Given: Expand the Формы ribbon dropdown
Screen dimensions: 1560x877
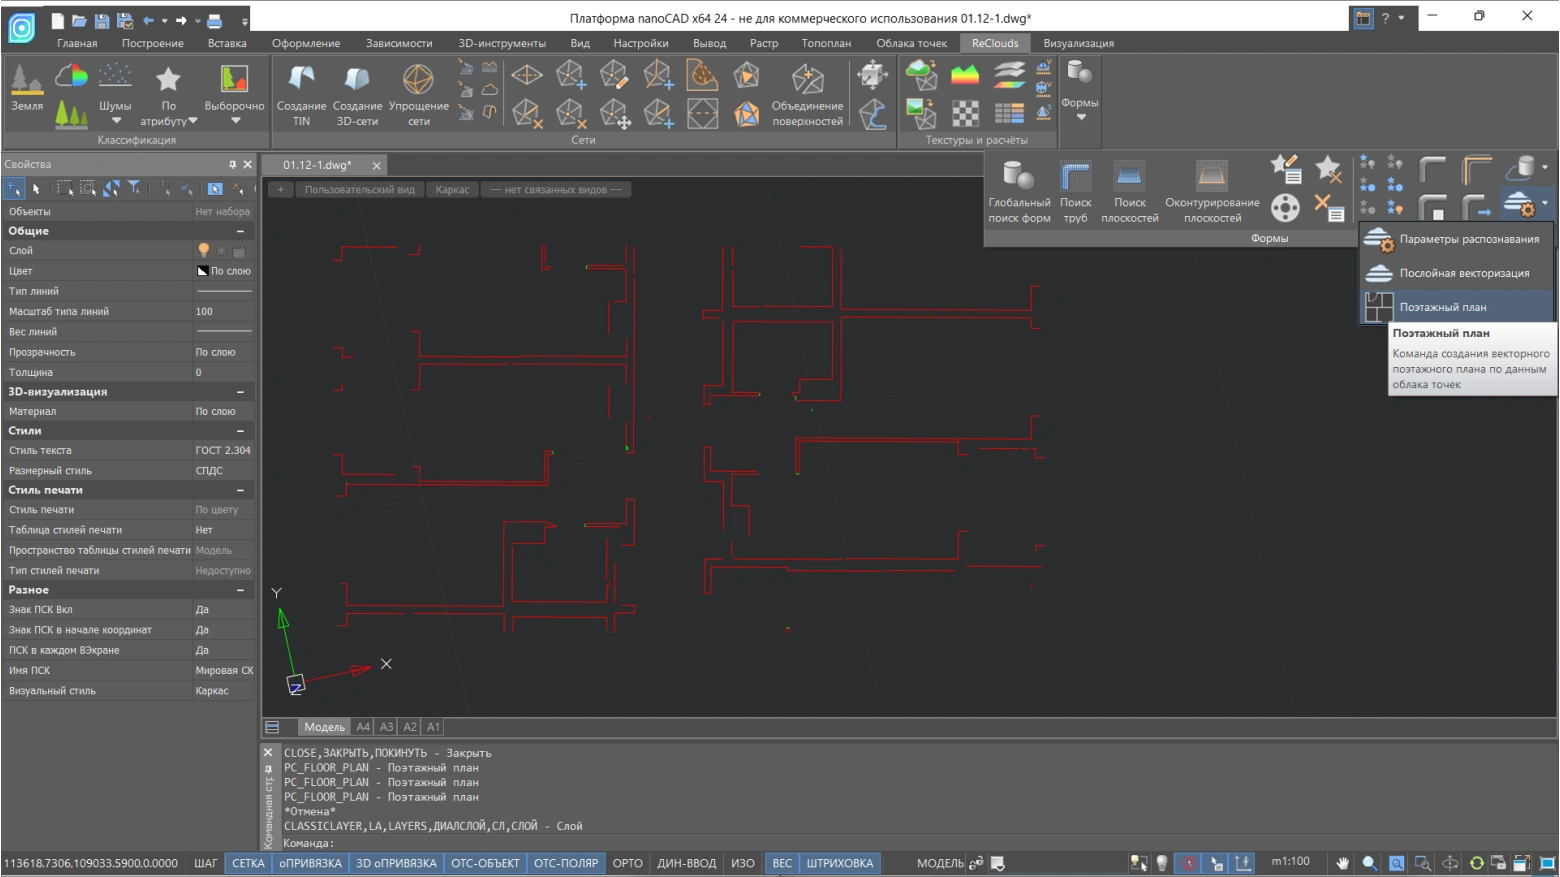Looking at the screenshot, I should (x=1080, y=117).
